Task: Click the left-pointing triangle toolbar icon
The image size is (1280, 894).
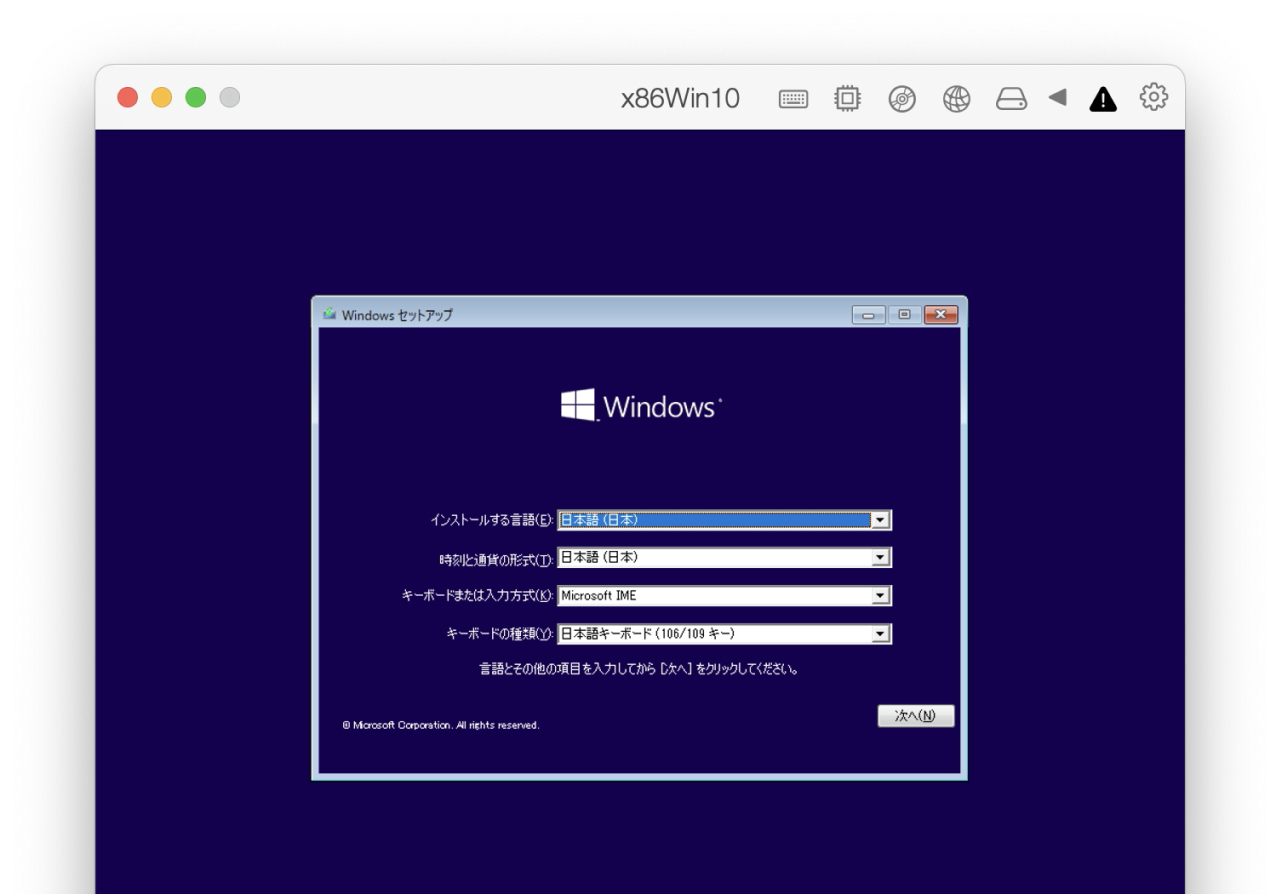Action: tap(1057, 97)
